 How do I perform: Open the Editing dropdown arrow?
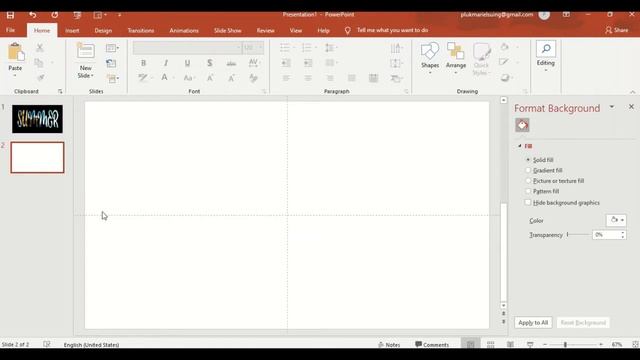tap(546, 71)
